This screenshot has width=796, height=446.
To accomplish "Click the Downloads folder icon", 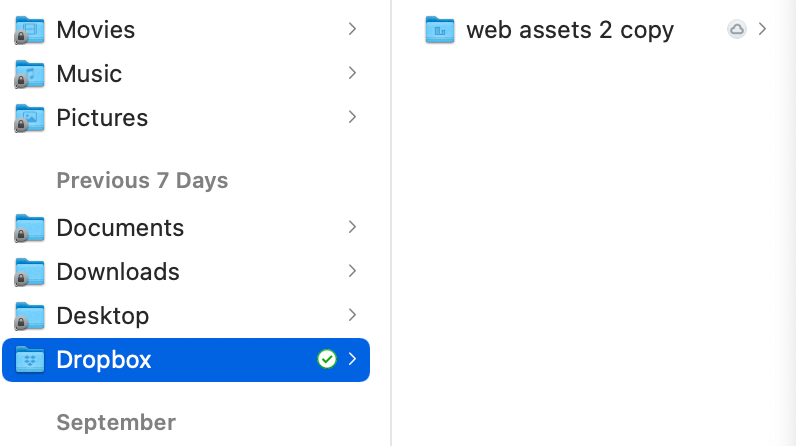I will (x=30, y=272).
